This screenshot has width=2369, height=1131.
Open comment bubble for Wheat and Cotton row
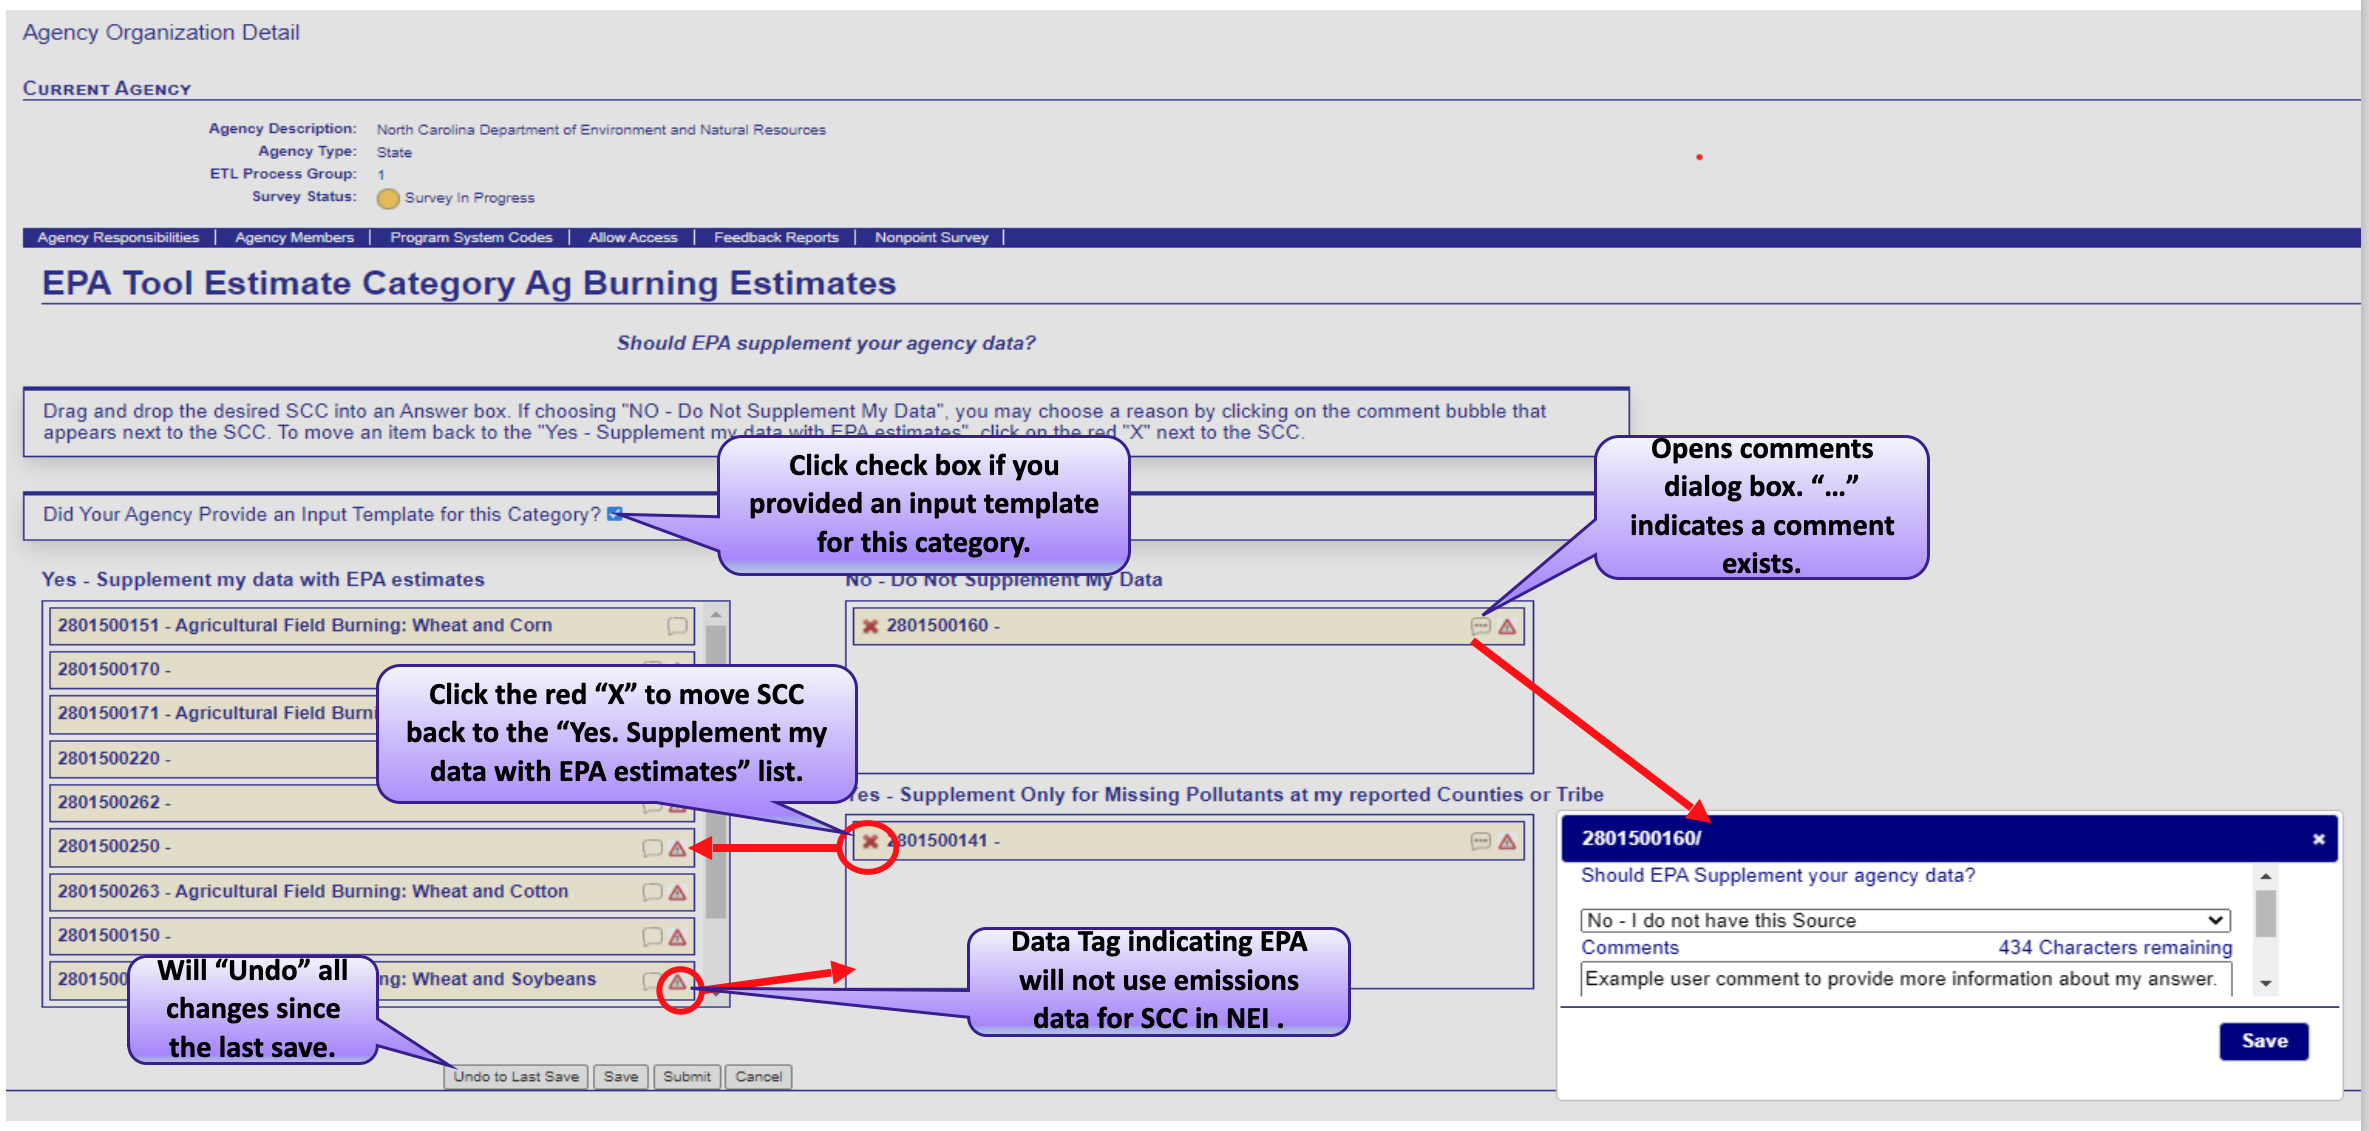click(652, 892)
